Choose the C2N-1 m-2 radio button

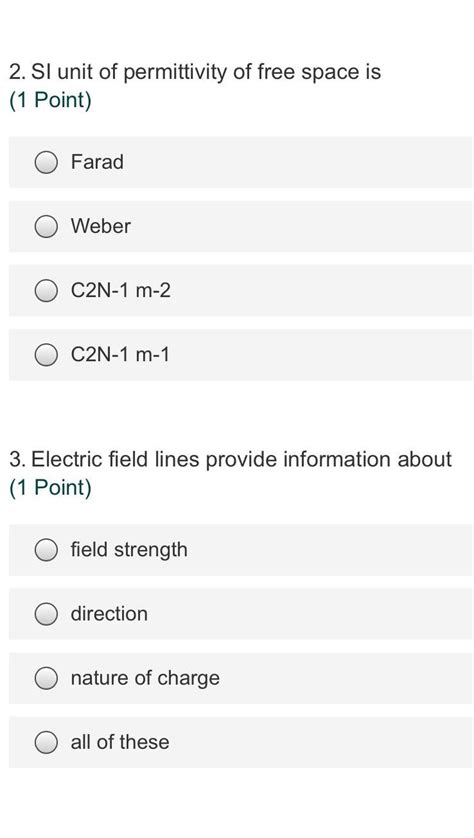(46, 291)
